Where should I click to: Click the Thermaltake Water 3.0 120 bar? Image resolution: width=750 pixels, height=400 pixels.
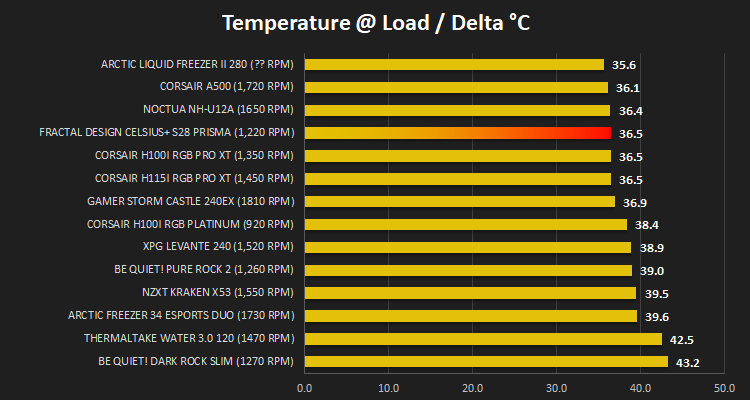483,339
